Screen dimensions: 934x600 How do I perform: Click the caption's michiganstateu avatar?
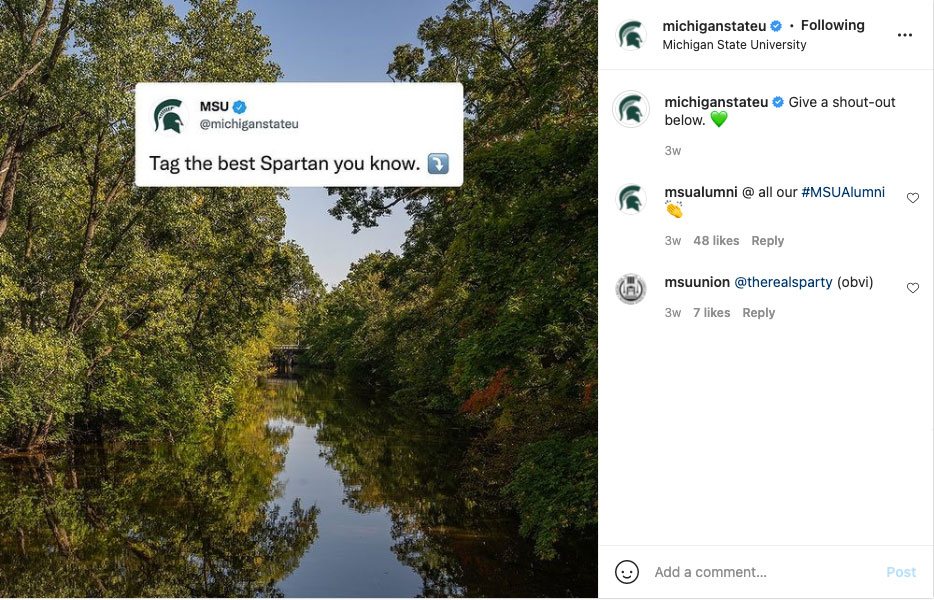(631, 108)
